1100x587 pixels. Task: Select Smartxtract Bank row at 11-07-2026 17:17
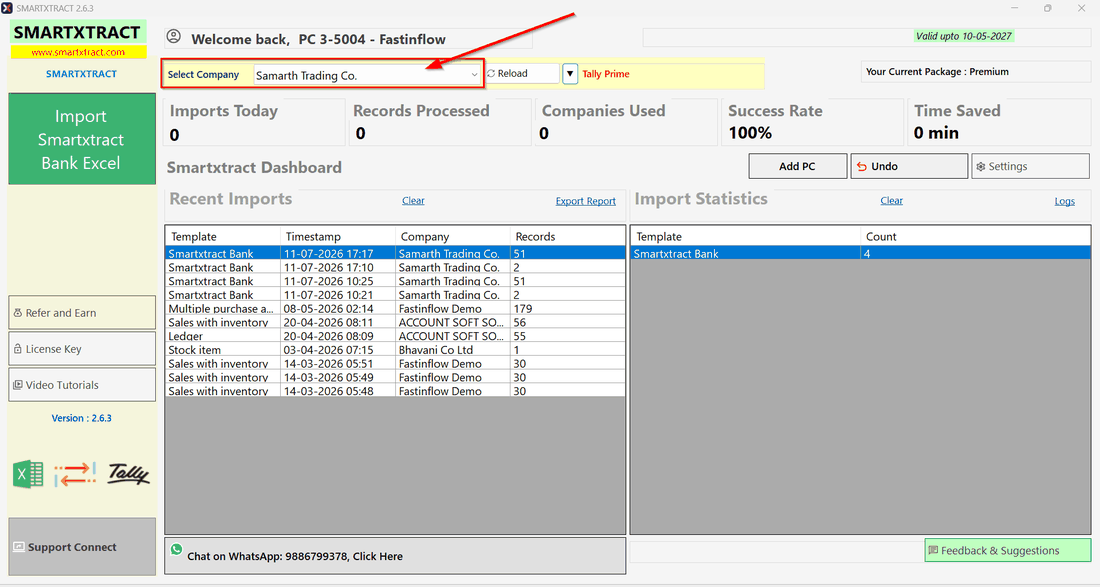pyautogui.click(x=395, y=254)
